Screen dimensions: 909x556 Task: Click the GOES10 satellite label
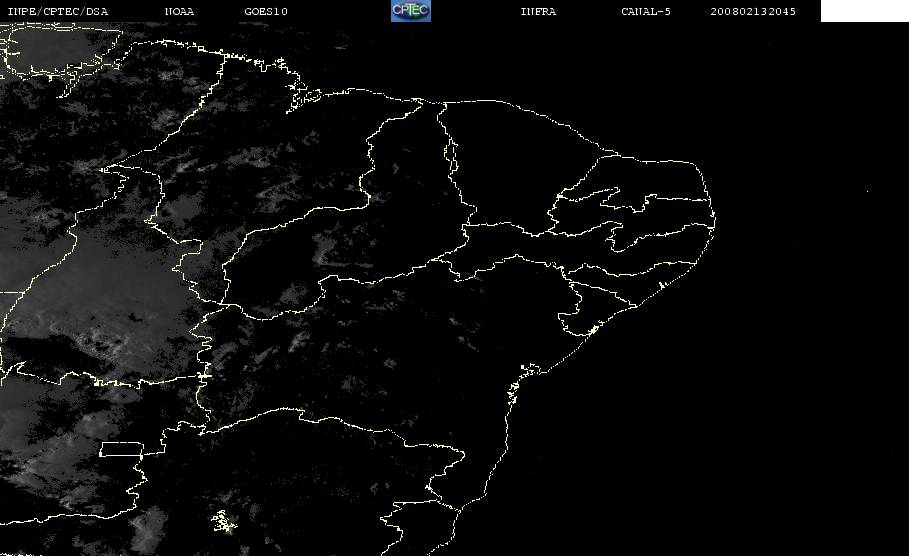pos(266,12)
